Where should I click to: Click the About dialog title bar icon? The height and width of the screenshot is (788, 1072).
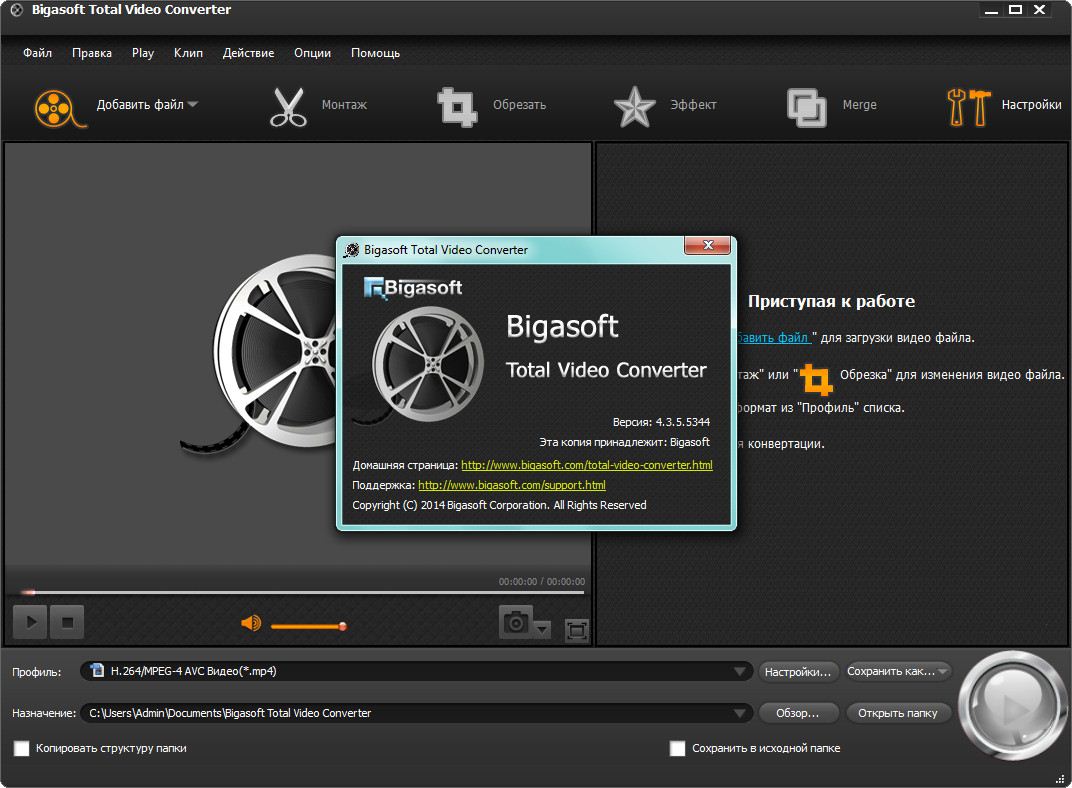click(351, 250)
